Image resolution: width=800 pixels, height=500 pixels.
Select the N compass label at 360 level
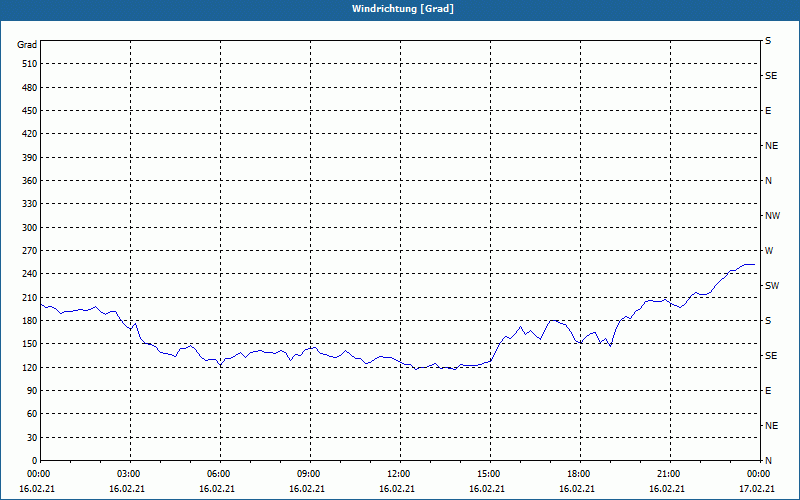768,181
